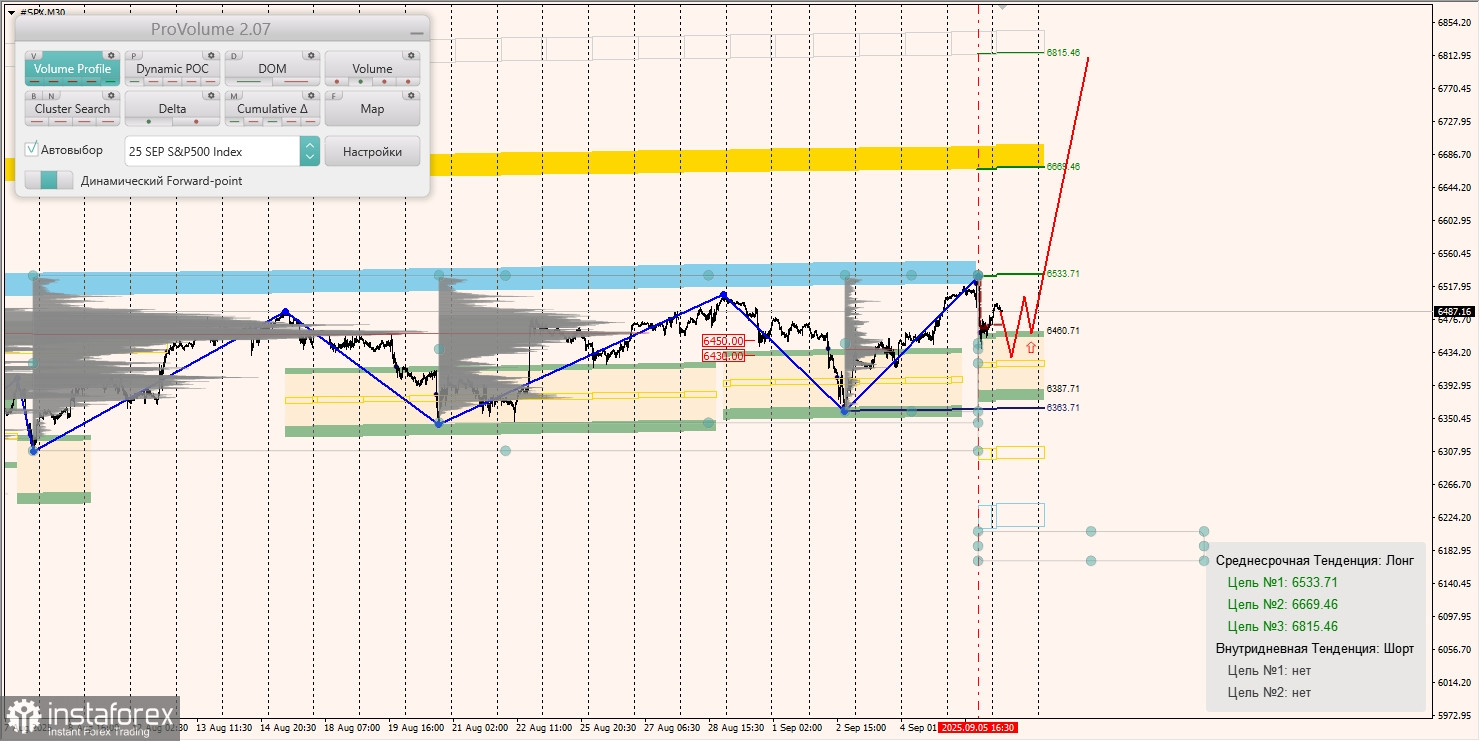The height and width of the screenshot is (741, 1480).
Task: Click the F hotkey tag on Map
Action: click(334, 96)
